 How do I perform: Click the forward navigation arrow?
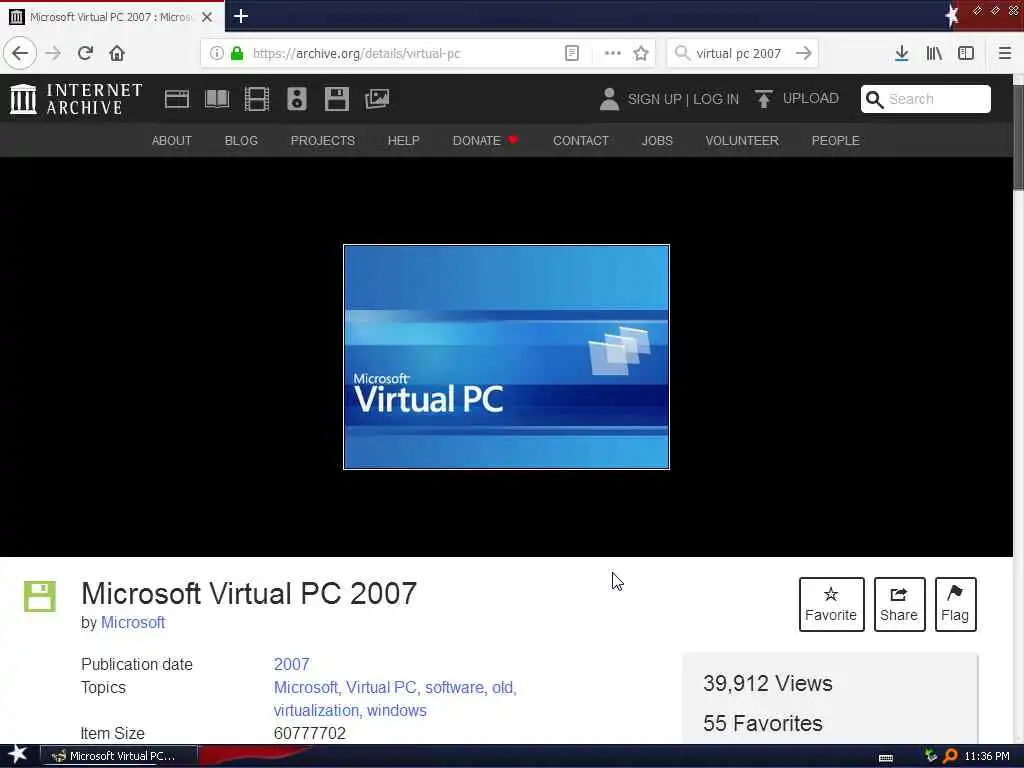(53, 53)
